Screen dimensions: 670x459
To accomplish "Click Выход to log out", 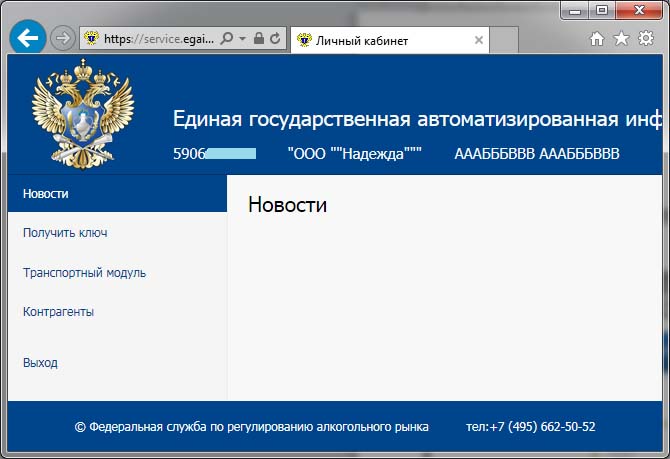I will click(x=40, y=362).
